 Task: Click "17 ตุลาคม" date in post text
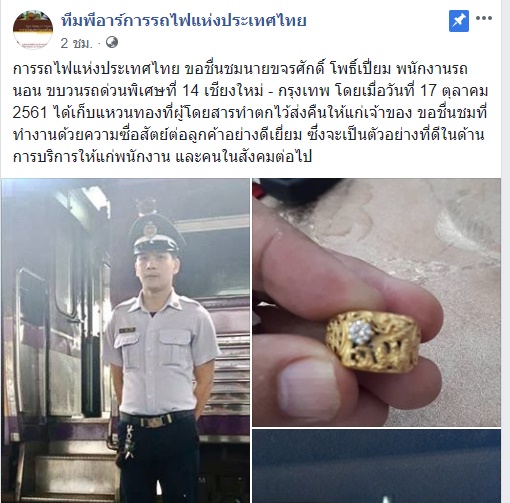click(454, 91)
